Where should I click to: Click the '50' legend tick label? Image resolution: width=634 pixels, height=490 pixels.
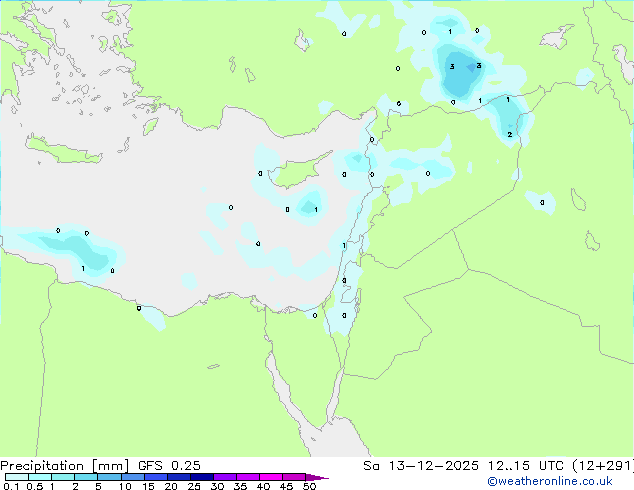309,486
